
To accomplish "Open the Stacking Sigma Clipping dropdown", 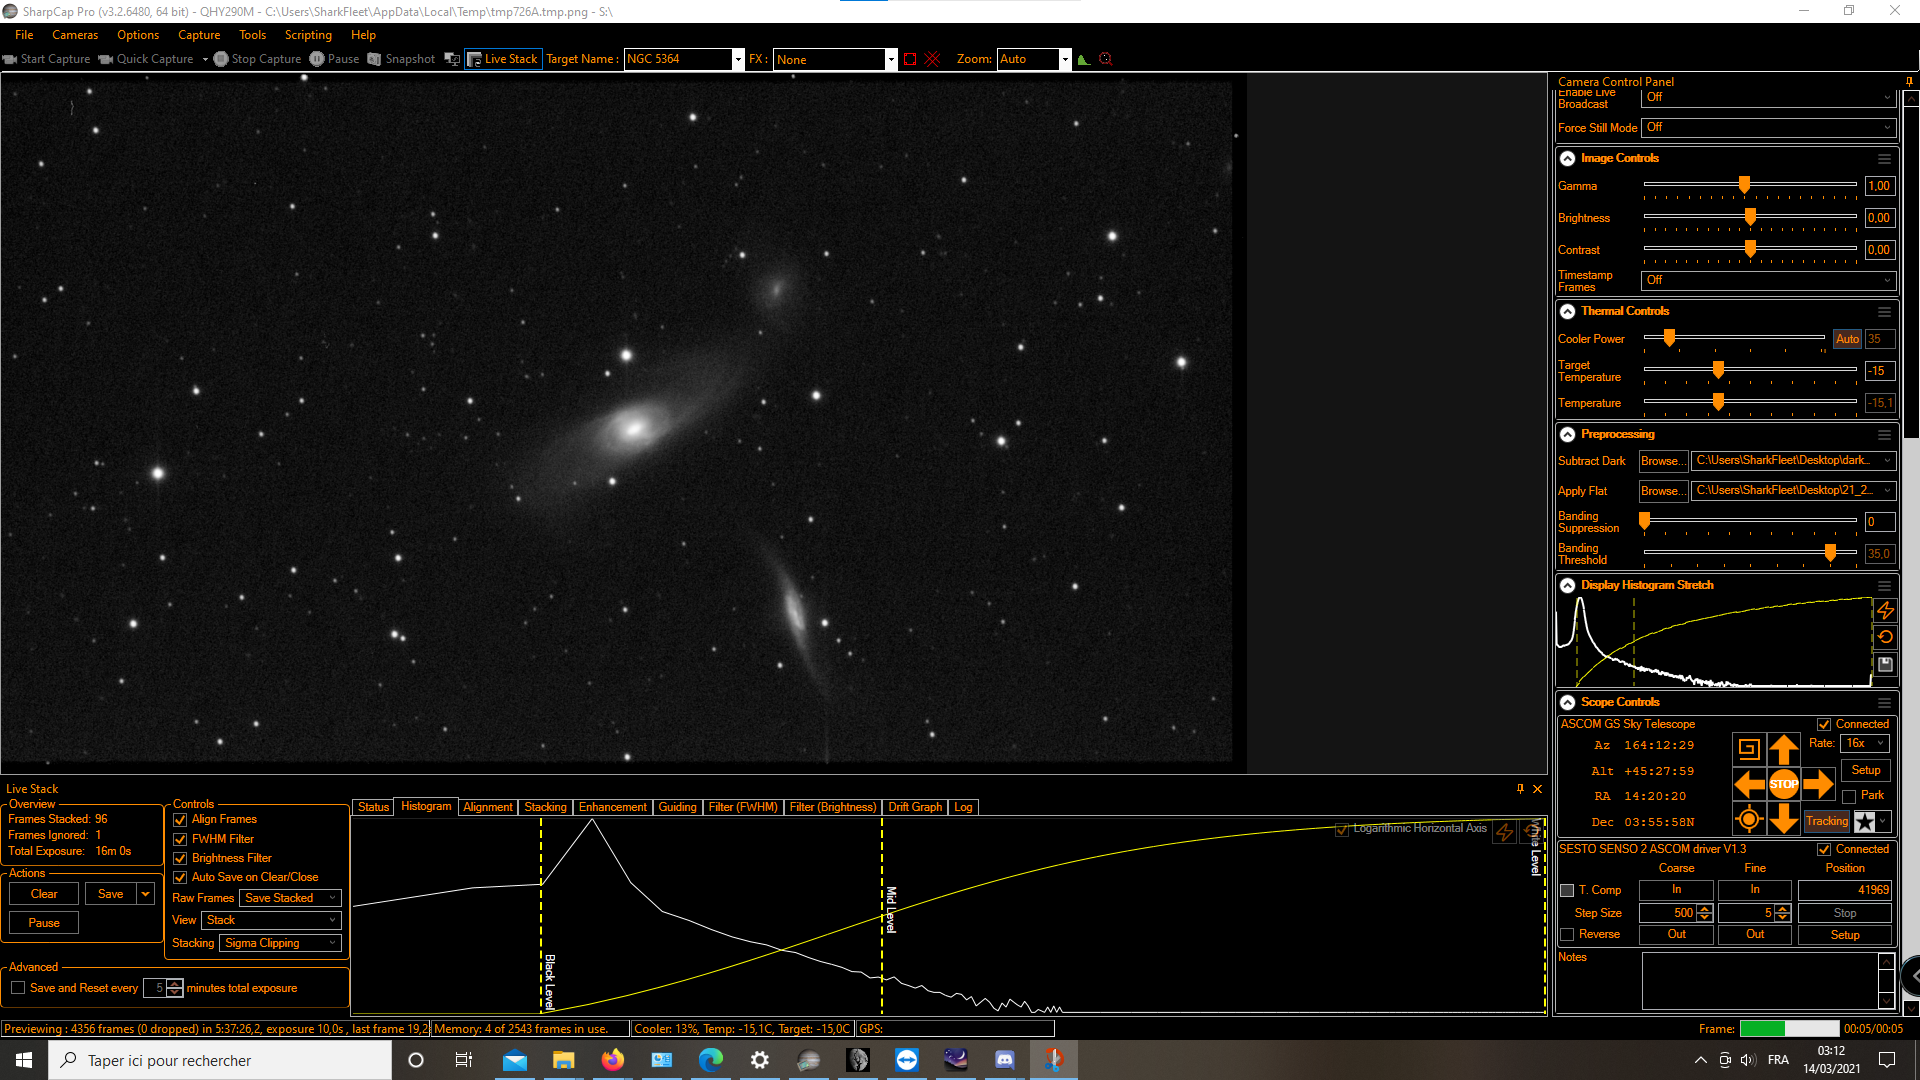I will pos(280,943).
